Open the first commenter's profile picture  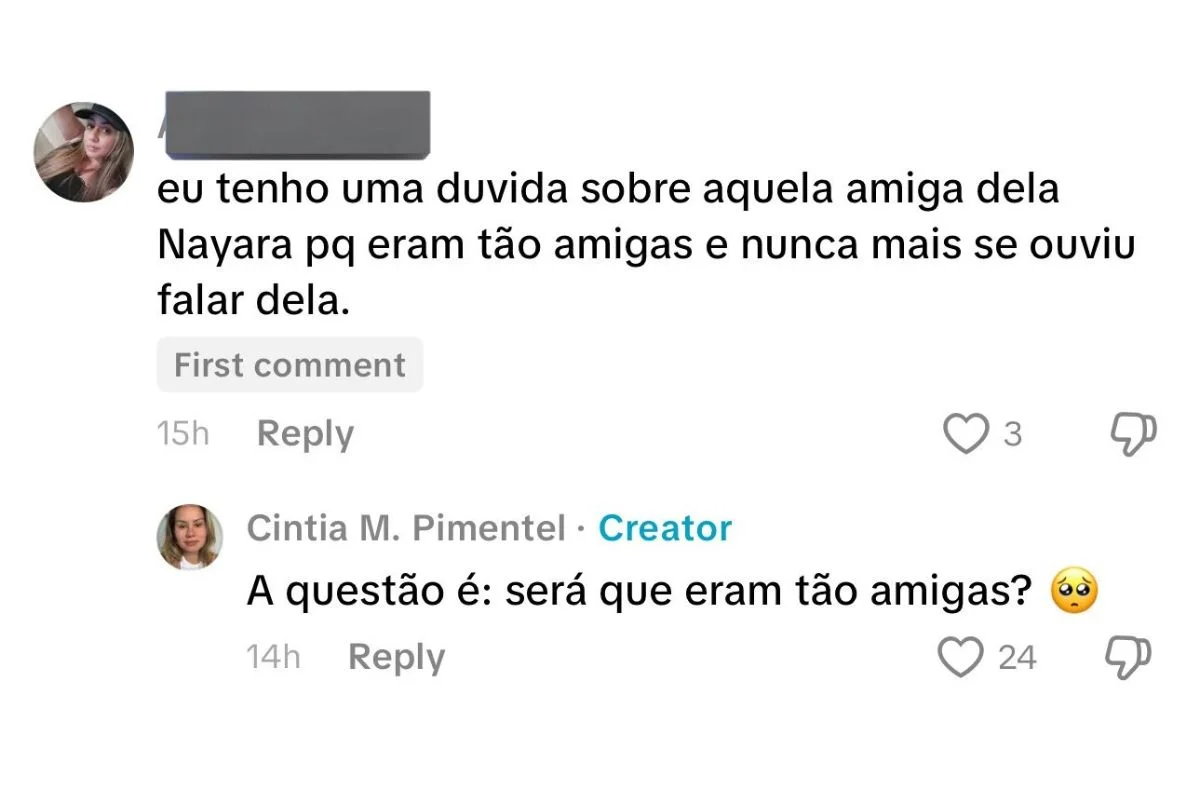(84, 152)
